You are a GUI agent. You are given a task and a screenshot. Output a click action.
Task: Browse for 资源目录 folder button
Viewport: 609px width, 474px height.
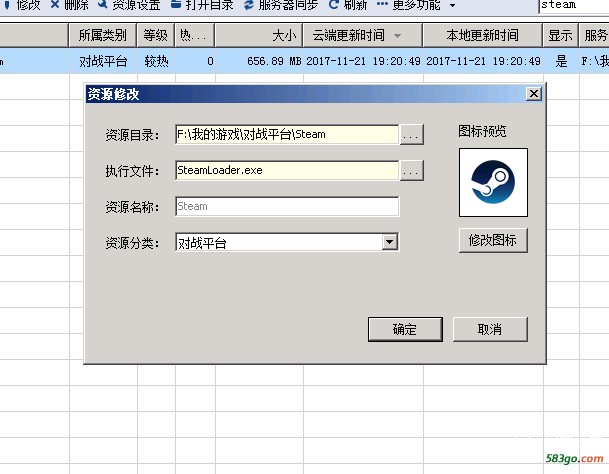point(411,134)
